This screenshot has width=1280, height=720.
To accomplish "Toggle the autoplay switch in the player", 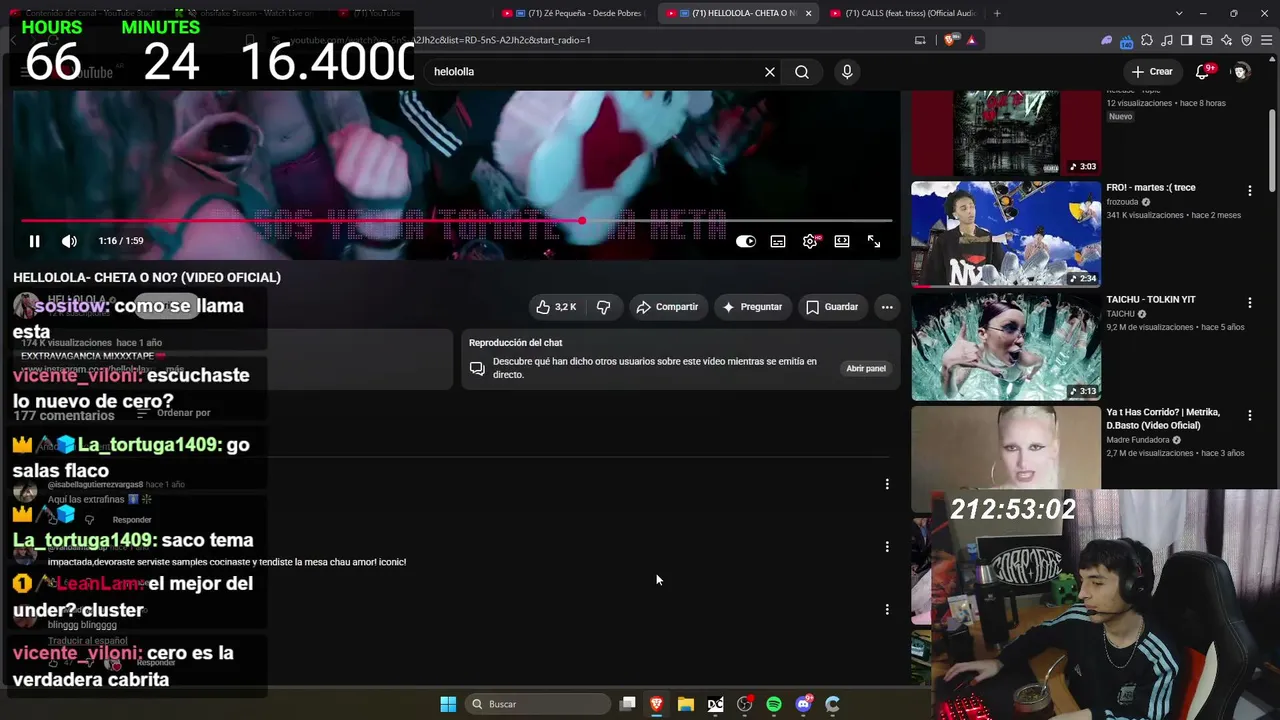I will tap(746, 241).
